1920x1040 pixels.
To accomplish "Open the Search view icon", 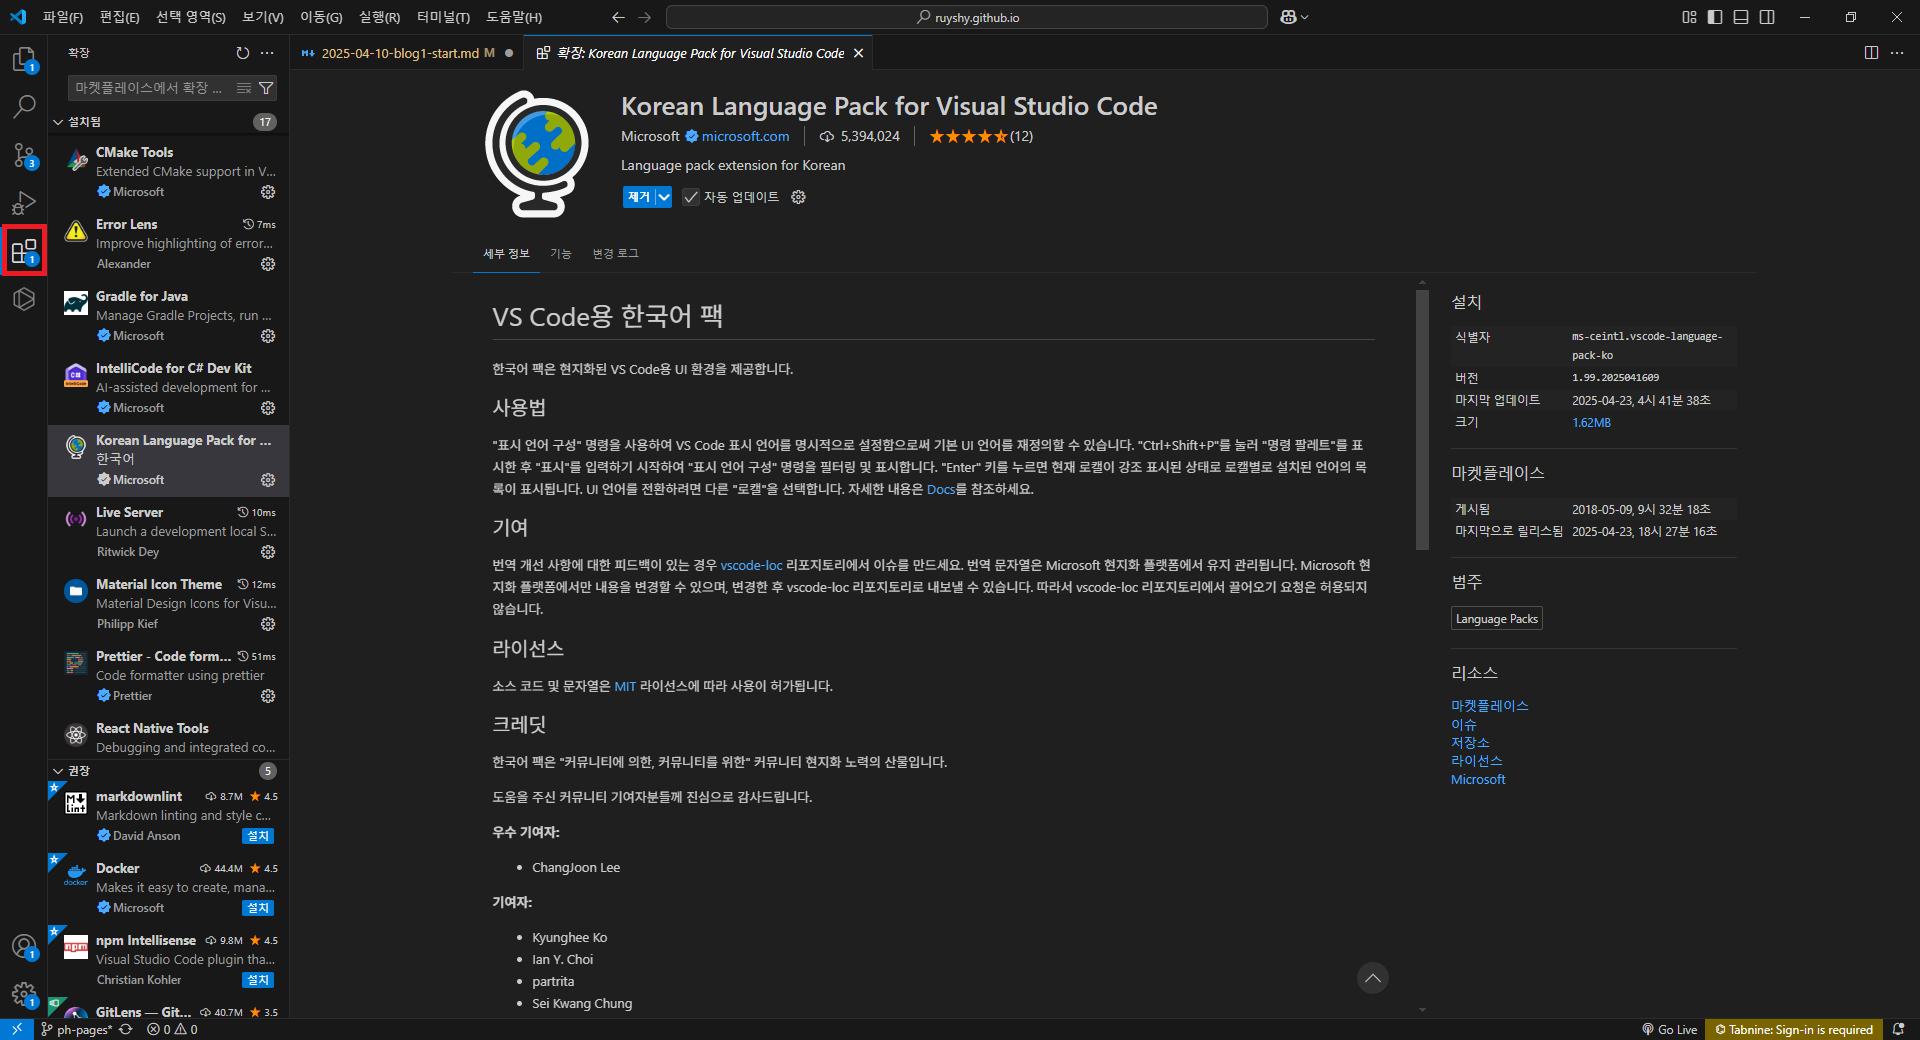I will pyautogui.click(x=24, y=106).
